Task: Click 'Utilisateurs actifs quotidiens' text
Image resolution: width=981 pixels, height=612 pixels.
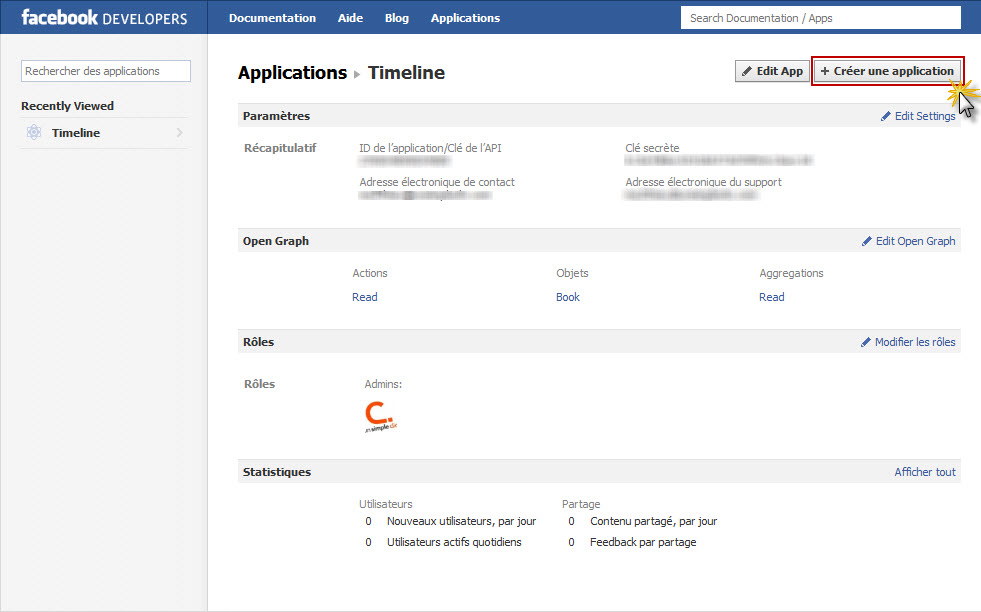Action: [x=454, y=542]
